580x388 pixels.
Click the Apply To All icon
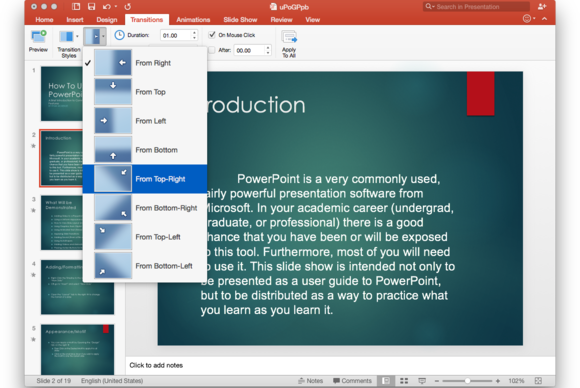tap(289, 37)
